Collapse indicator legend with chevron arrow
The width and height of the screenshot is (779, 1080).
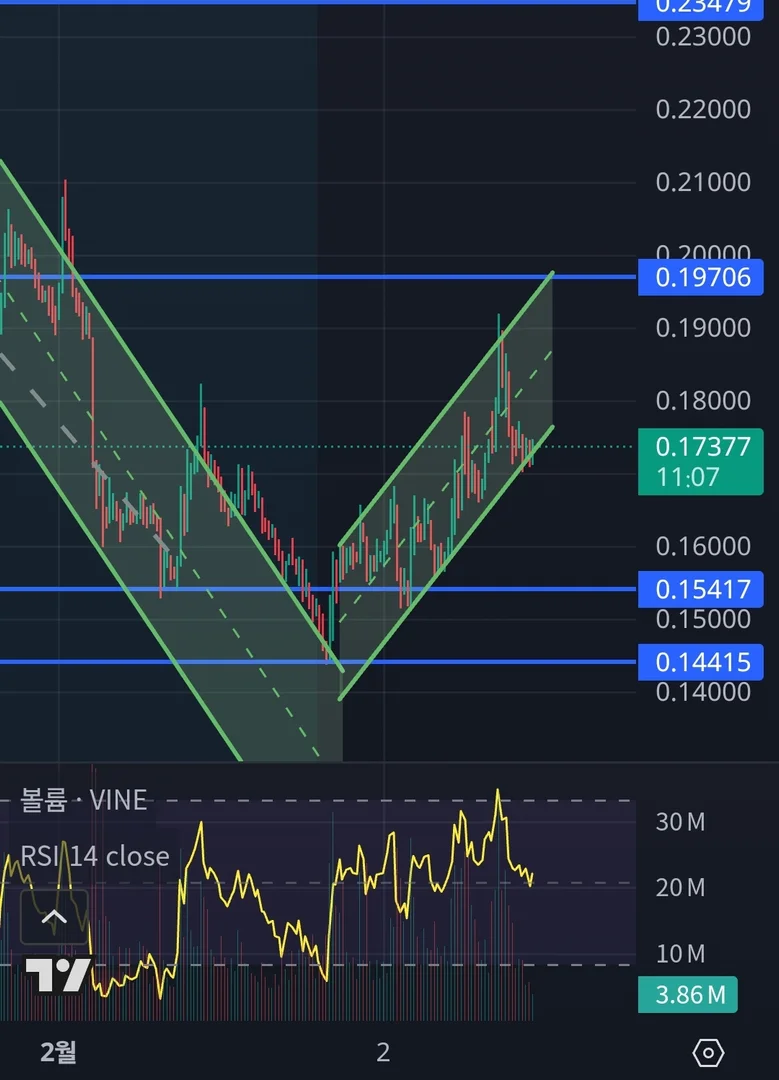(54, 917)
